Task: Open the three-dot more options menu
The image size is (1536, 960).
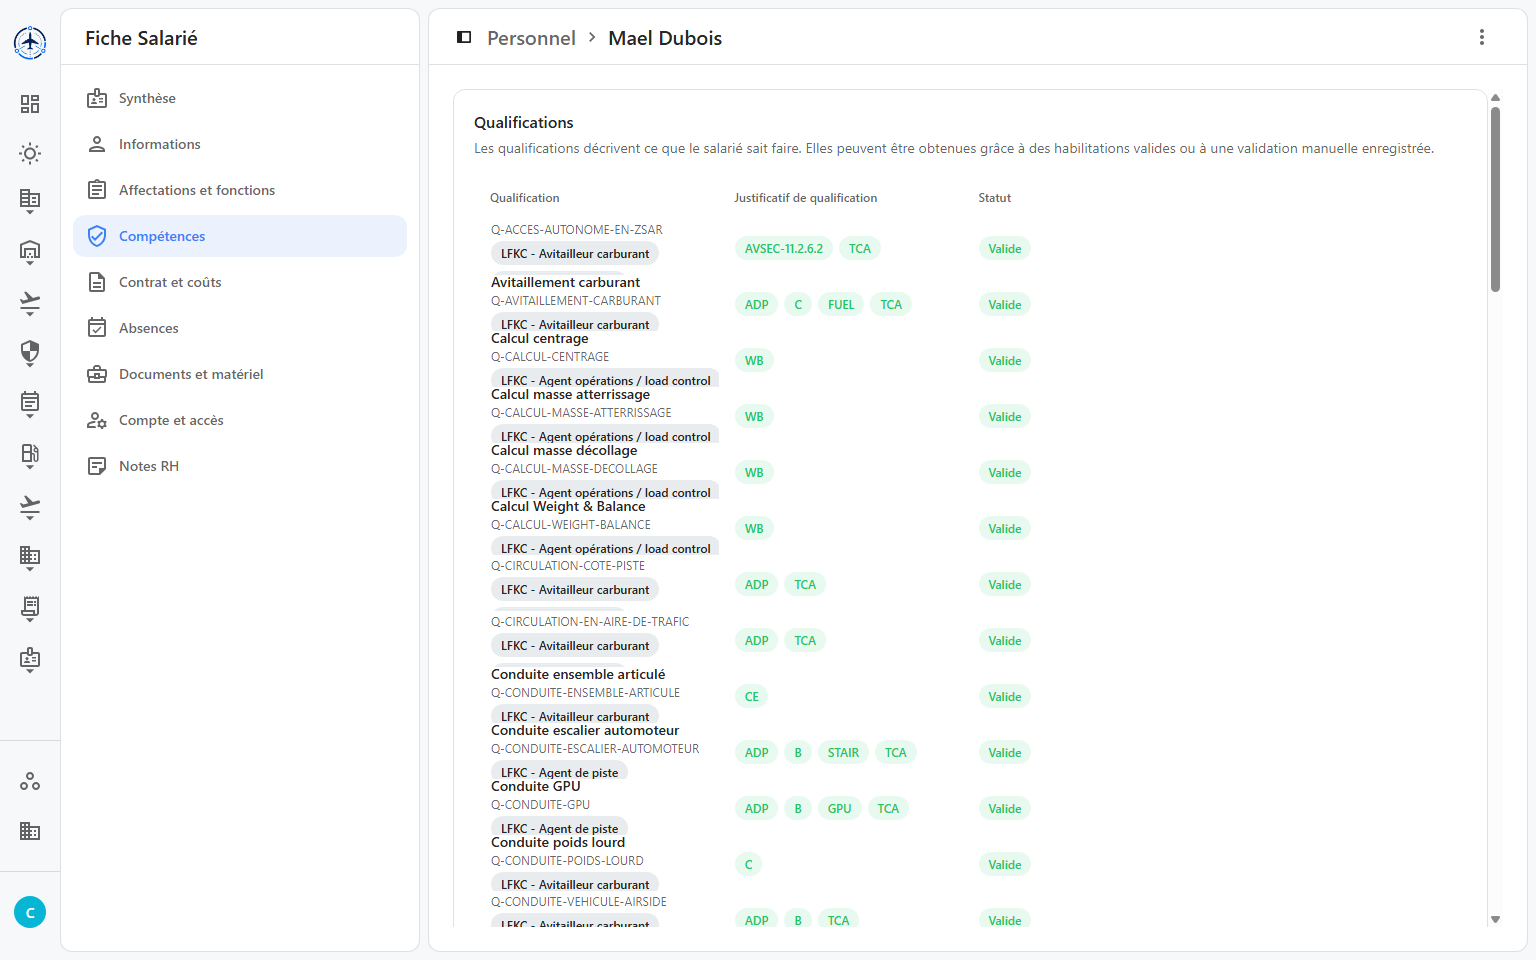Action: [x=1482, y=37]
